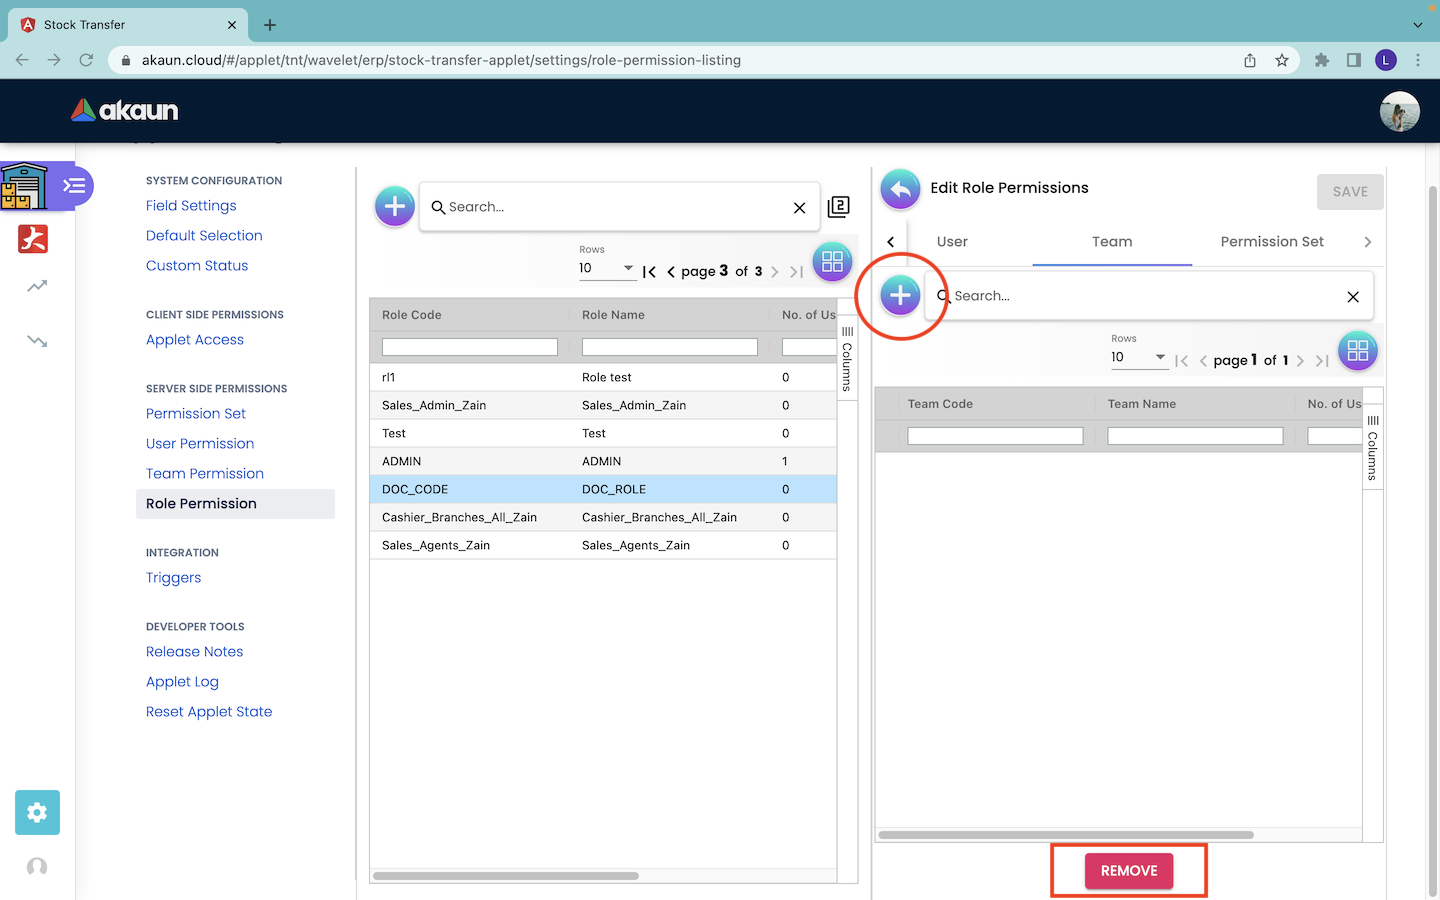This screenshot has height=900, width=1440.
Task: Open the grid view button in role list
Action: pyautogui.click(x=832, y=262)
